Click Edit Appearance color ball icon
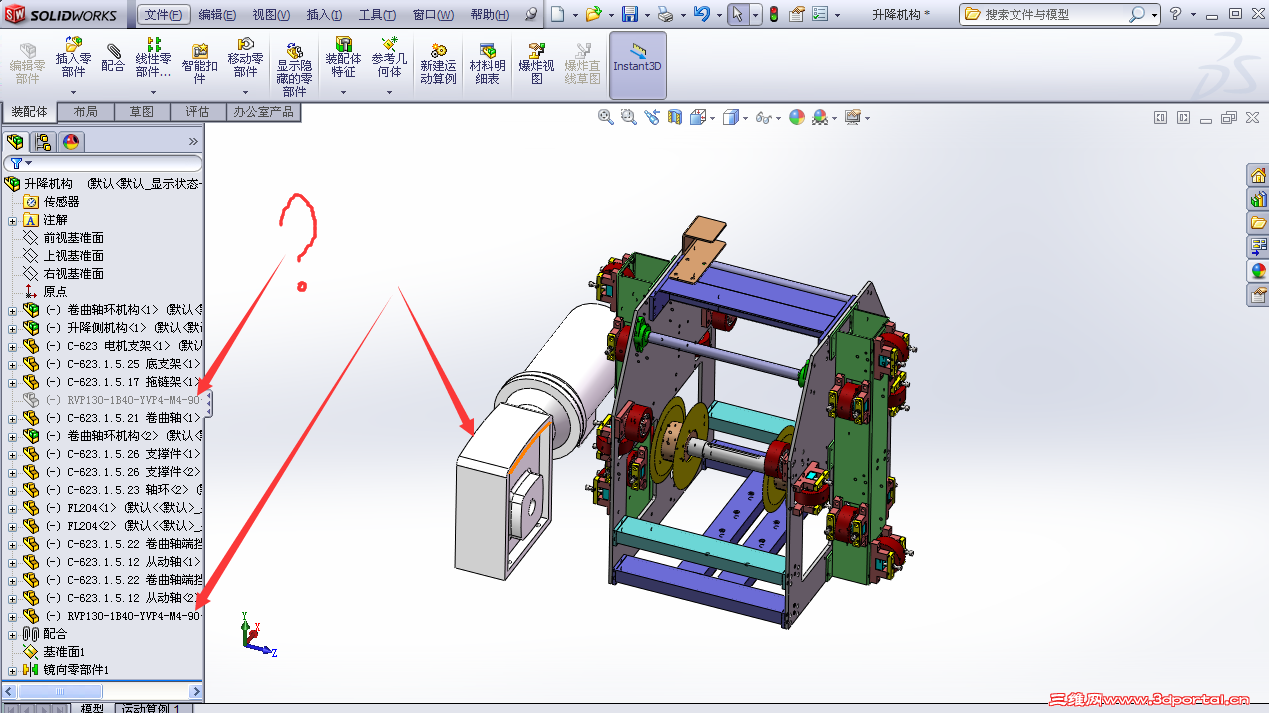The image size is (1269, 713). click(797, 117)
